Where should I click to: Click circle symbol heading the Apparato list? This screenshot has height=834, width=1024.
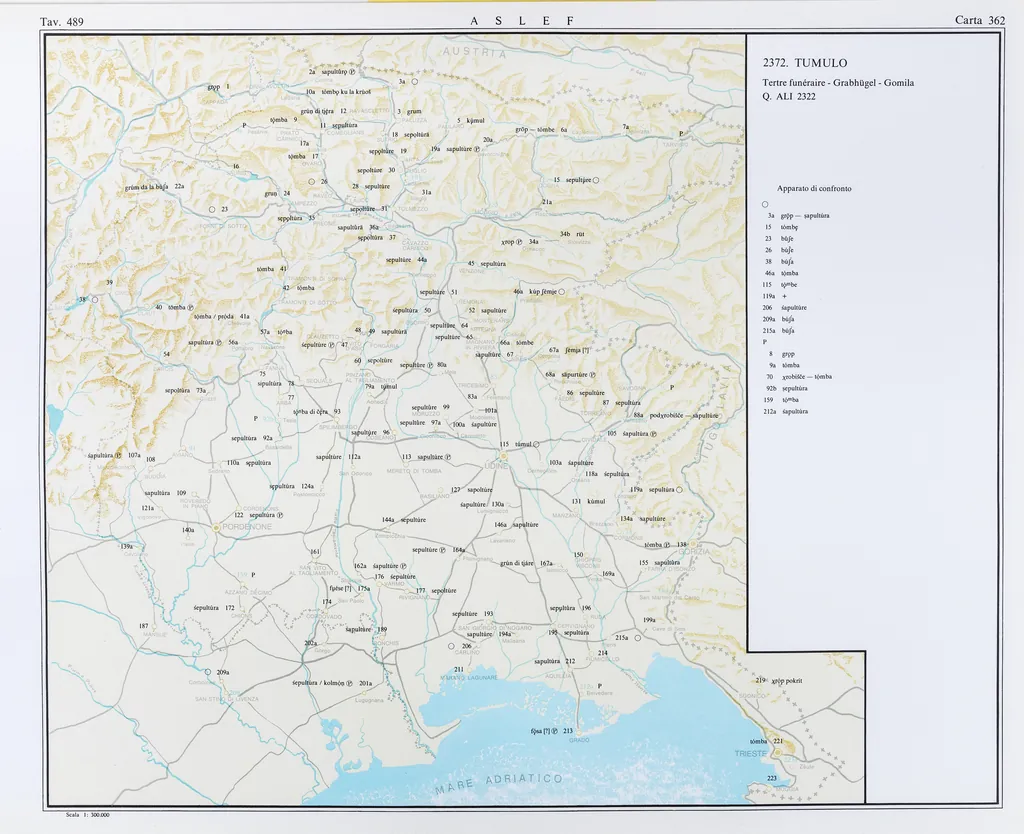764,204
